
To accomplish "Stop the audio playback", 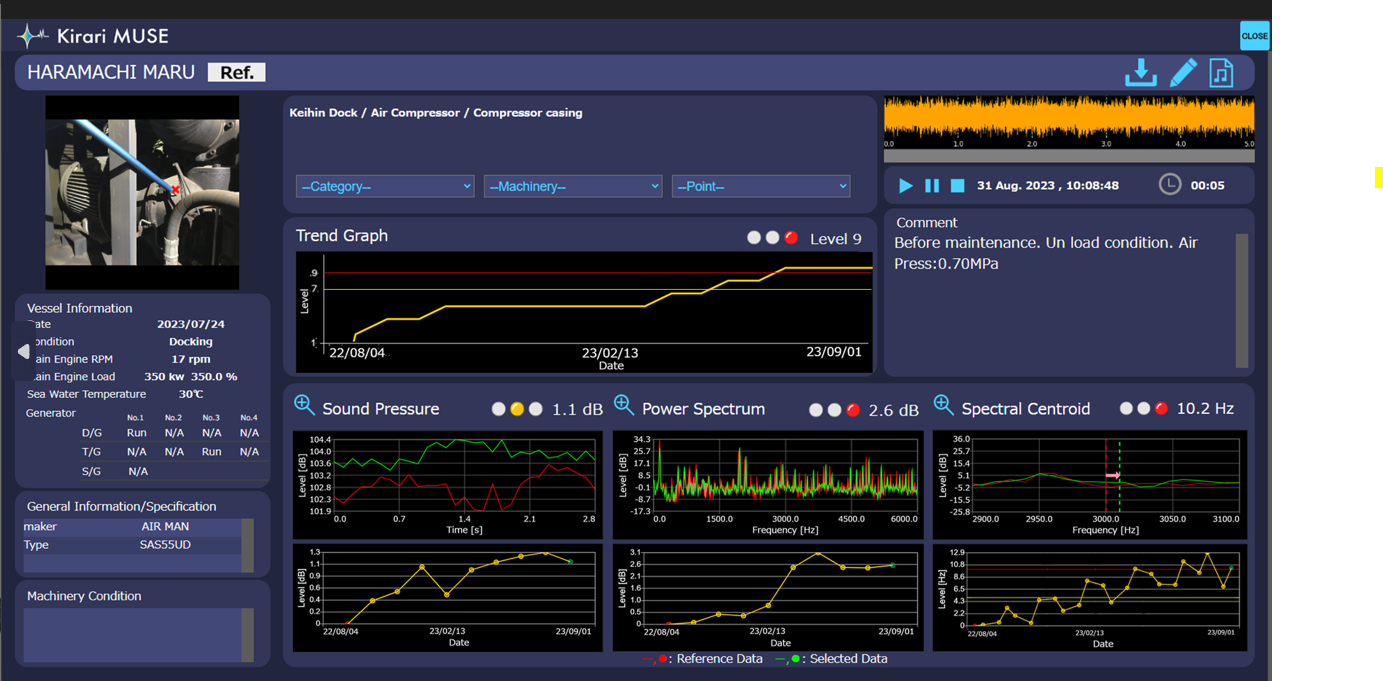I will pos(957,186).
